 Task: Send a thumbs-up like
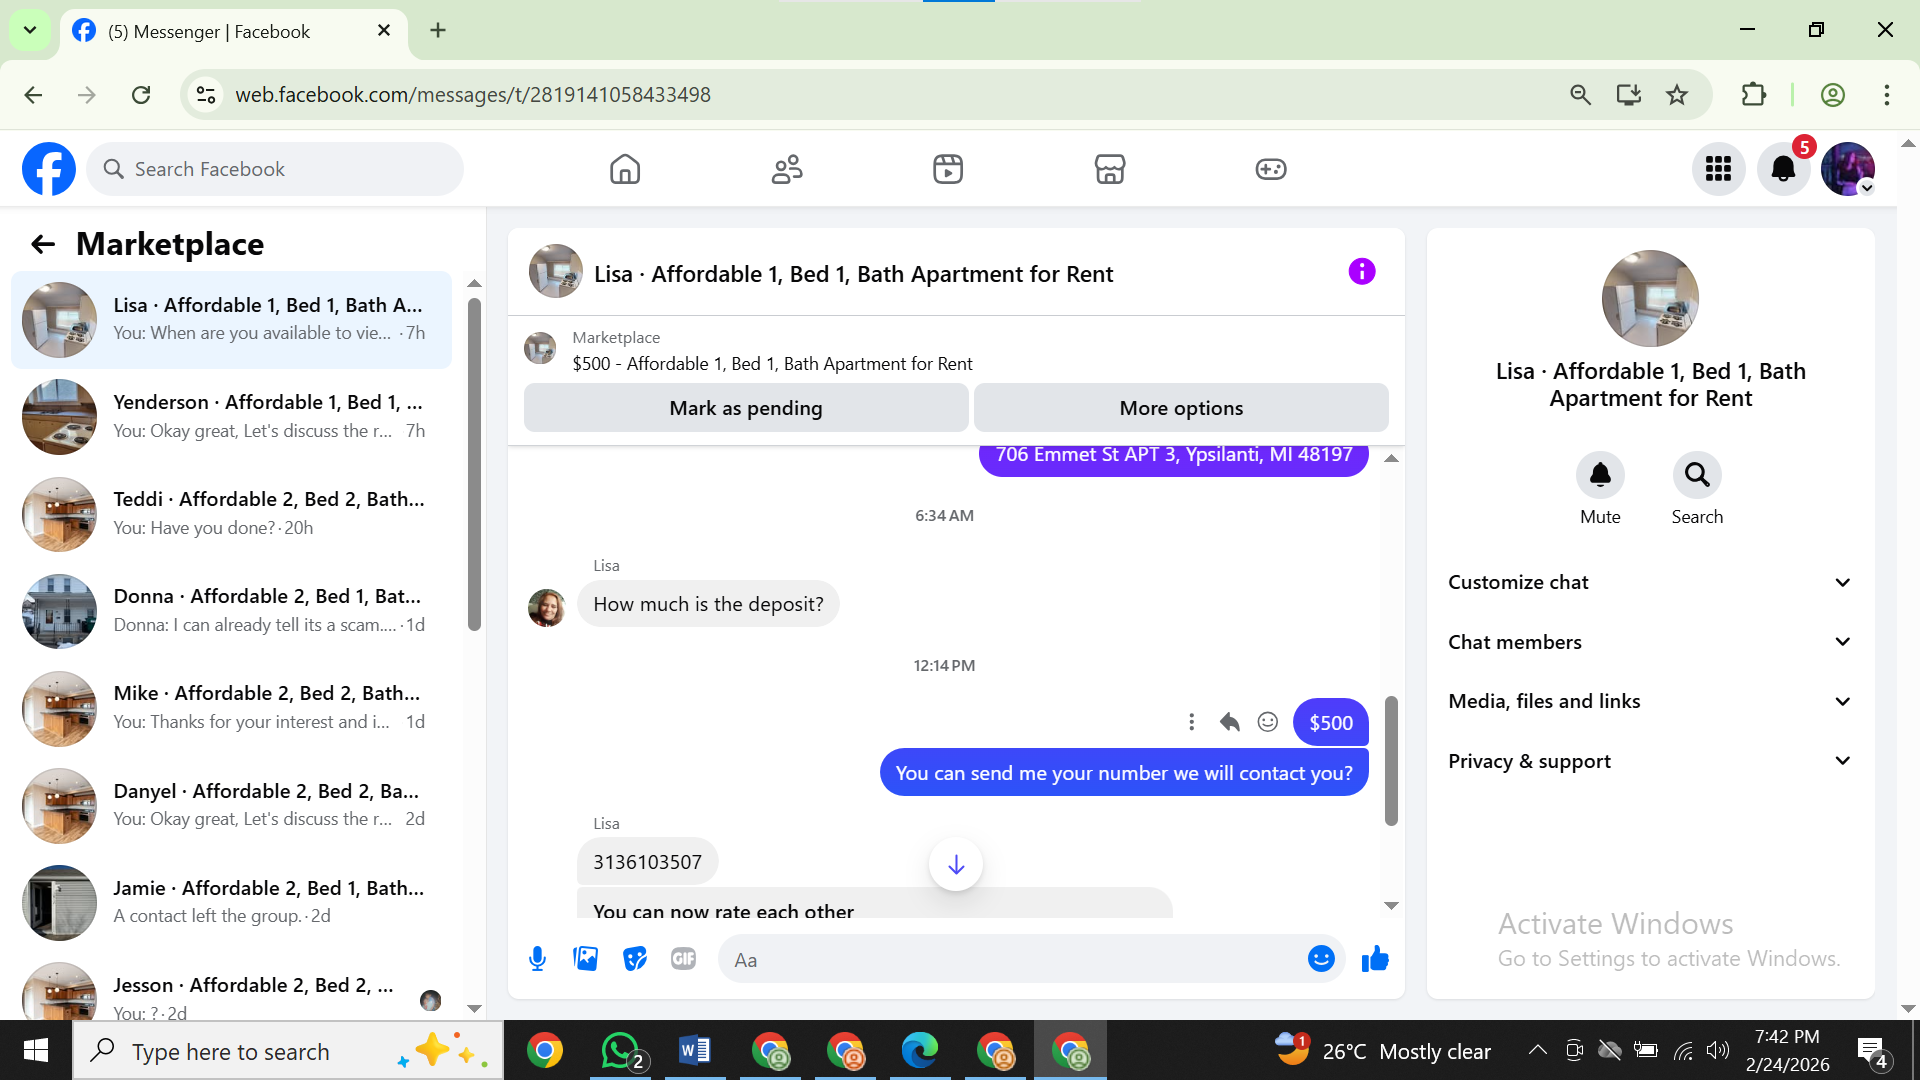1375,959
